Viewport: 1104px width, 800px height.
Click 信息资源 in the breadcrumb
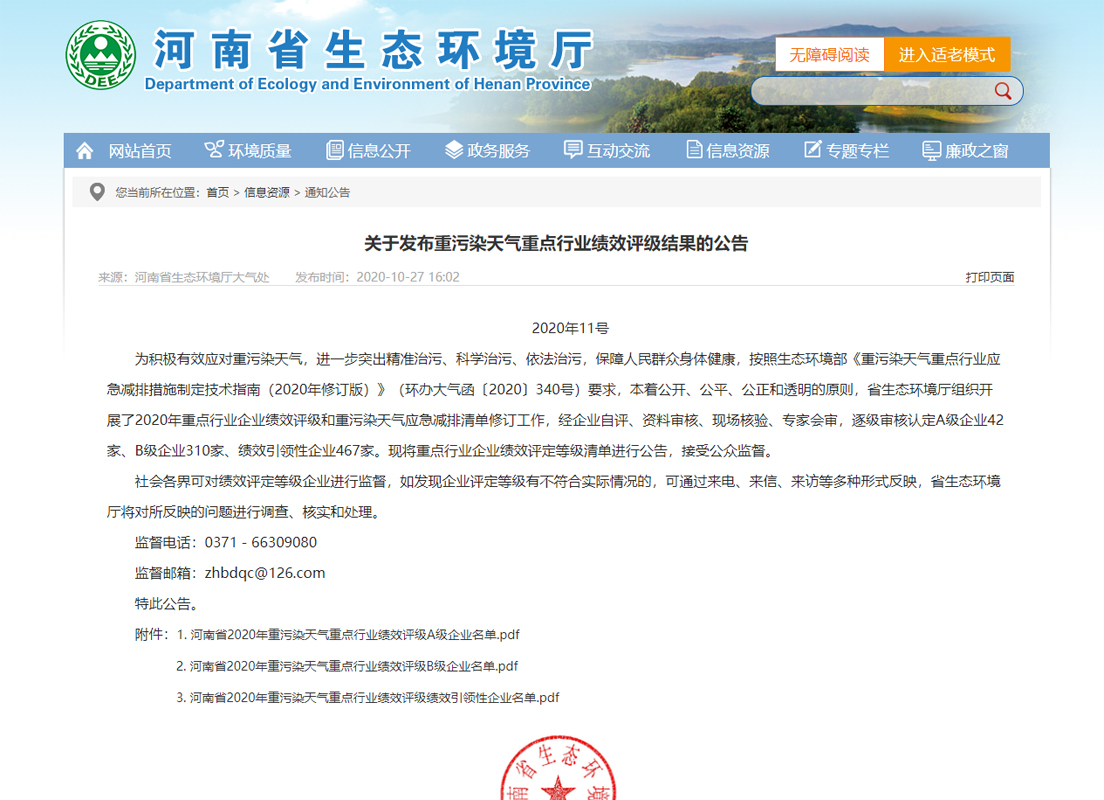point(267,192)
